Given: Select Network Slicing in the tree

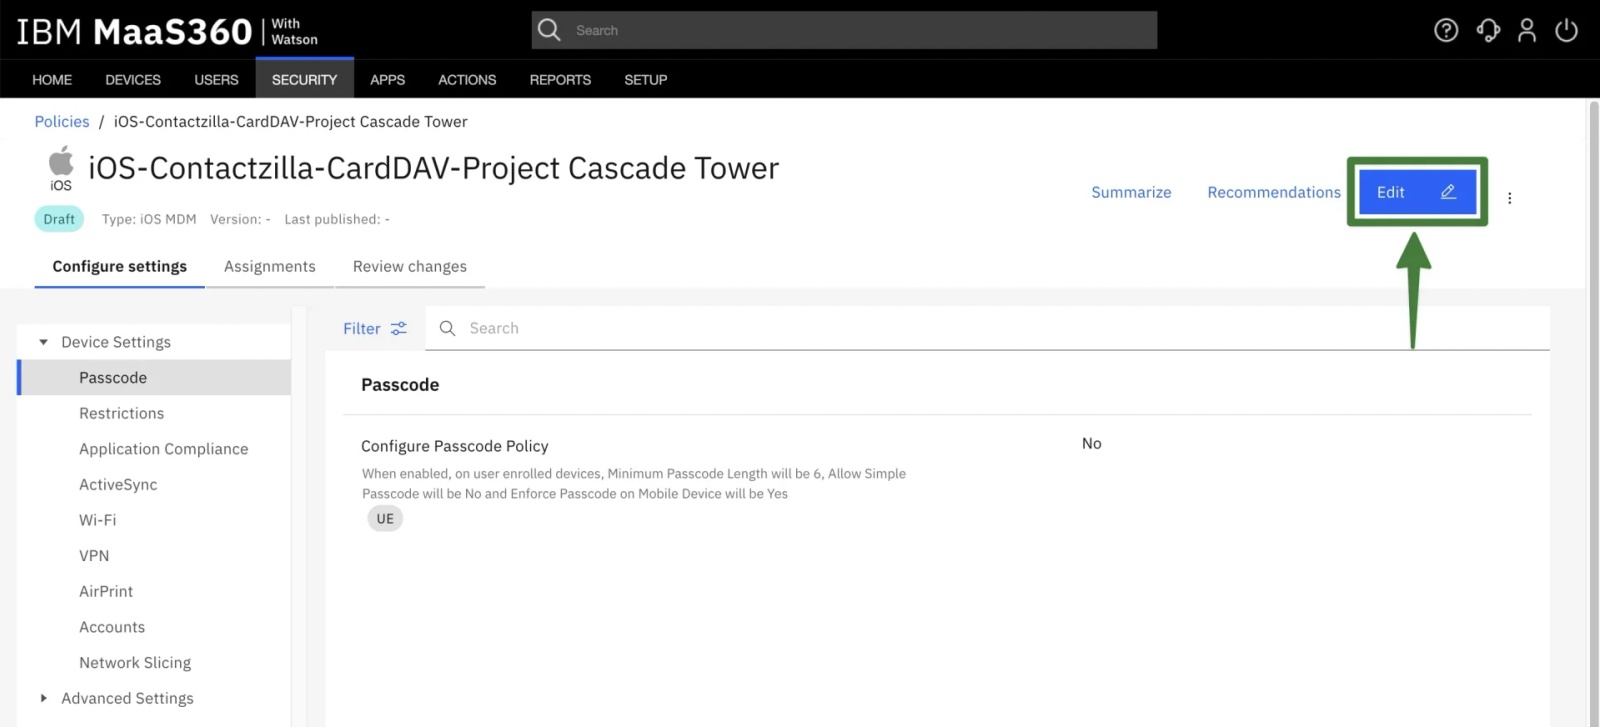Looking at the screenshot, I should coord(135,662).
